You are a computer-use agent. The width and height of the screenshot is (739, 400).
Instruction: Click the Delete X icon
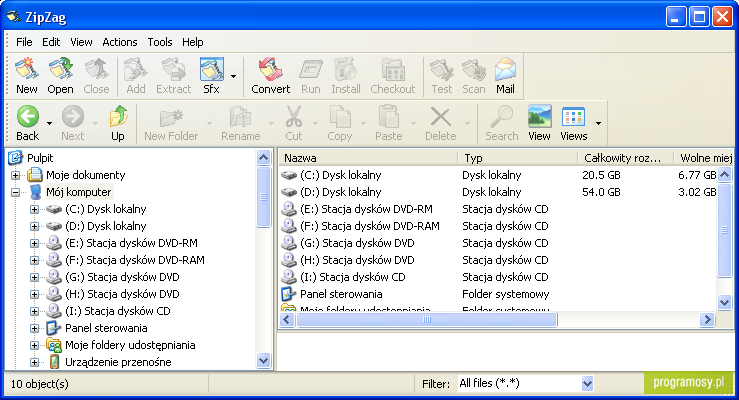[x=441, y=116]
